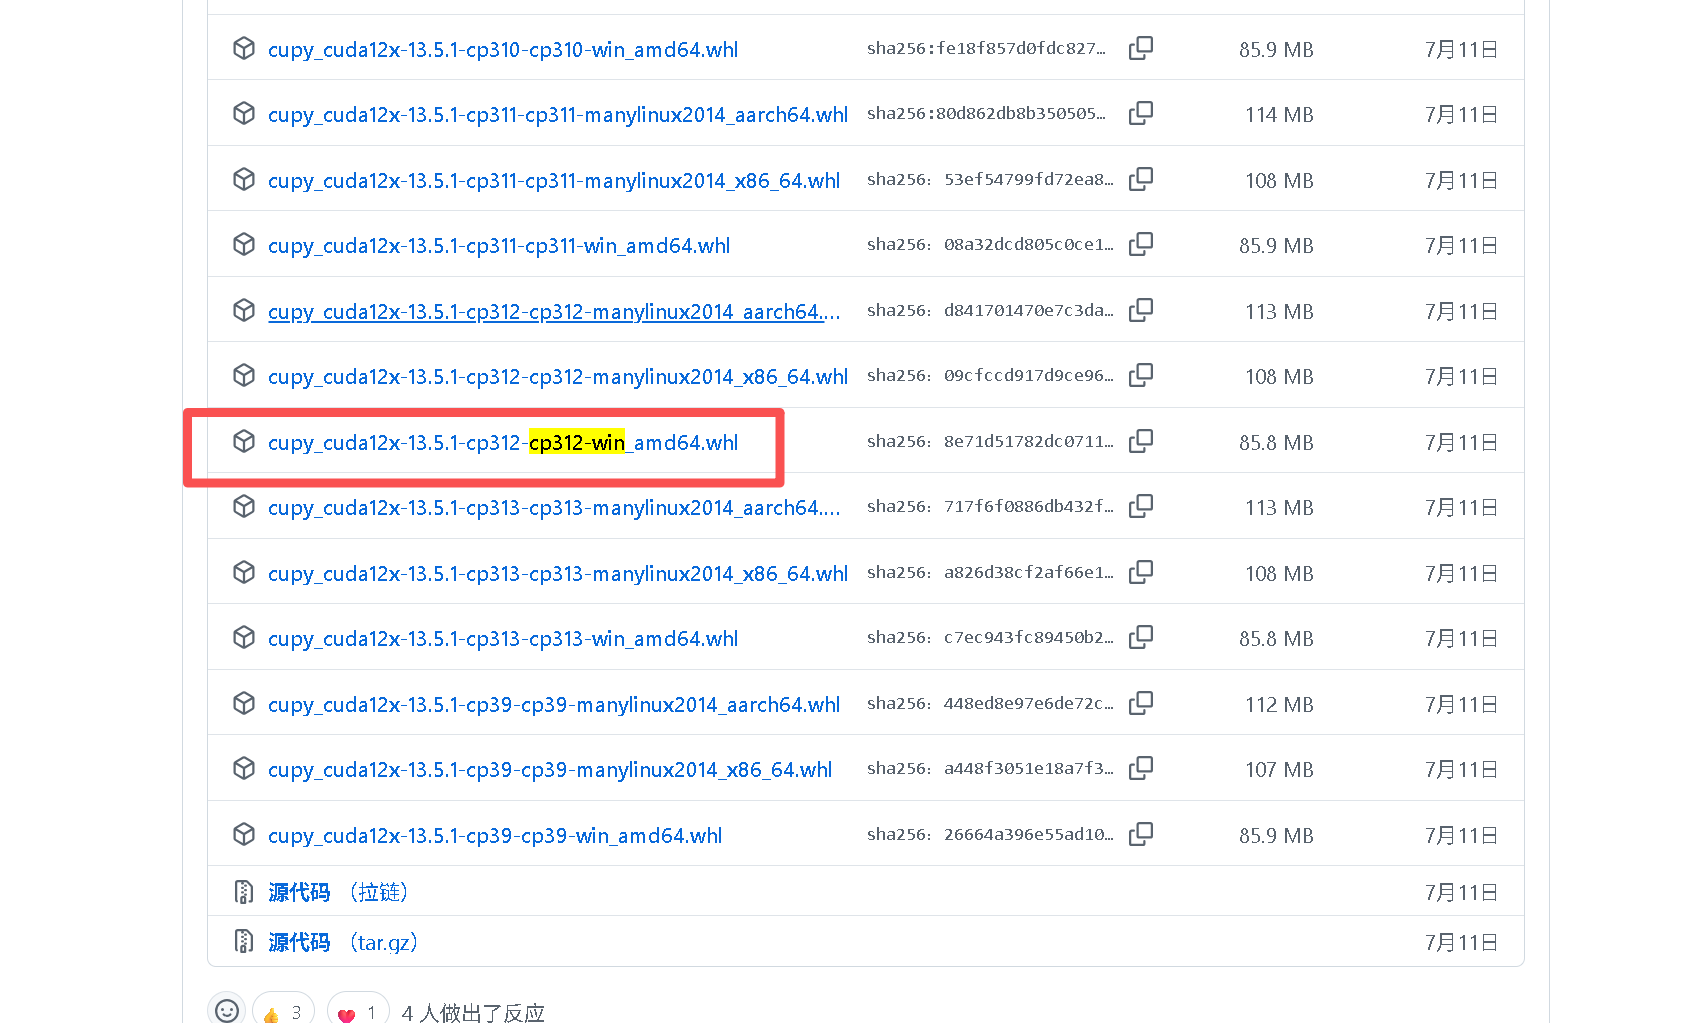
Task: Click highlighted cp312-win text in filename
Action: coord(580,442)
